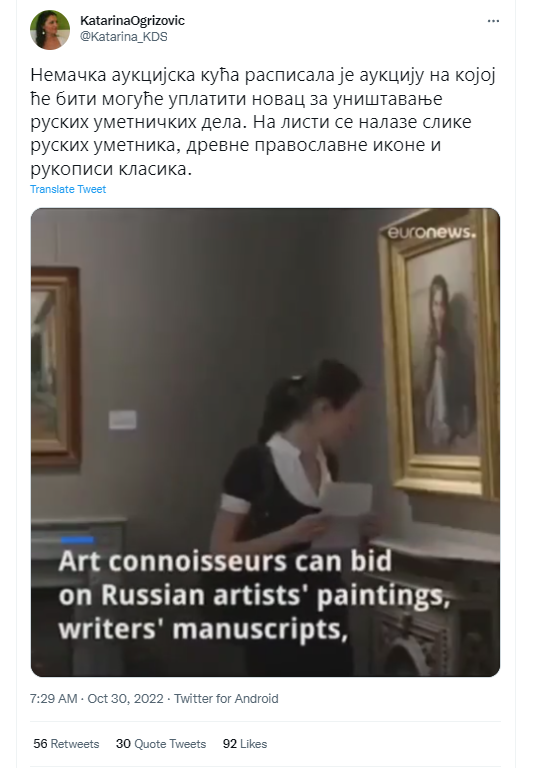Click the small white wall label in the video
The height and width of the screenshot is (768, 535).
[122, 420]
